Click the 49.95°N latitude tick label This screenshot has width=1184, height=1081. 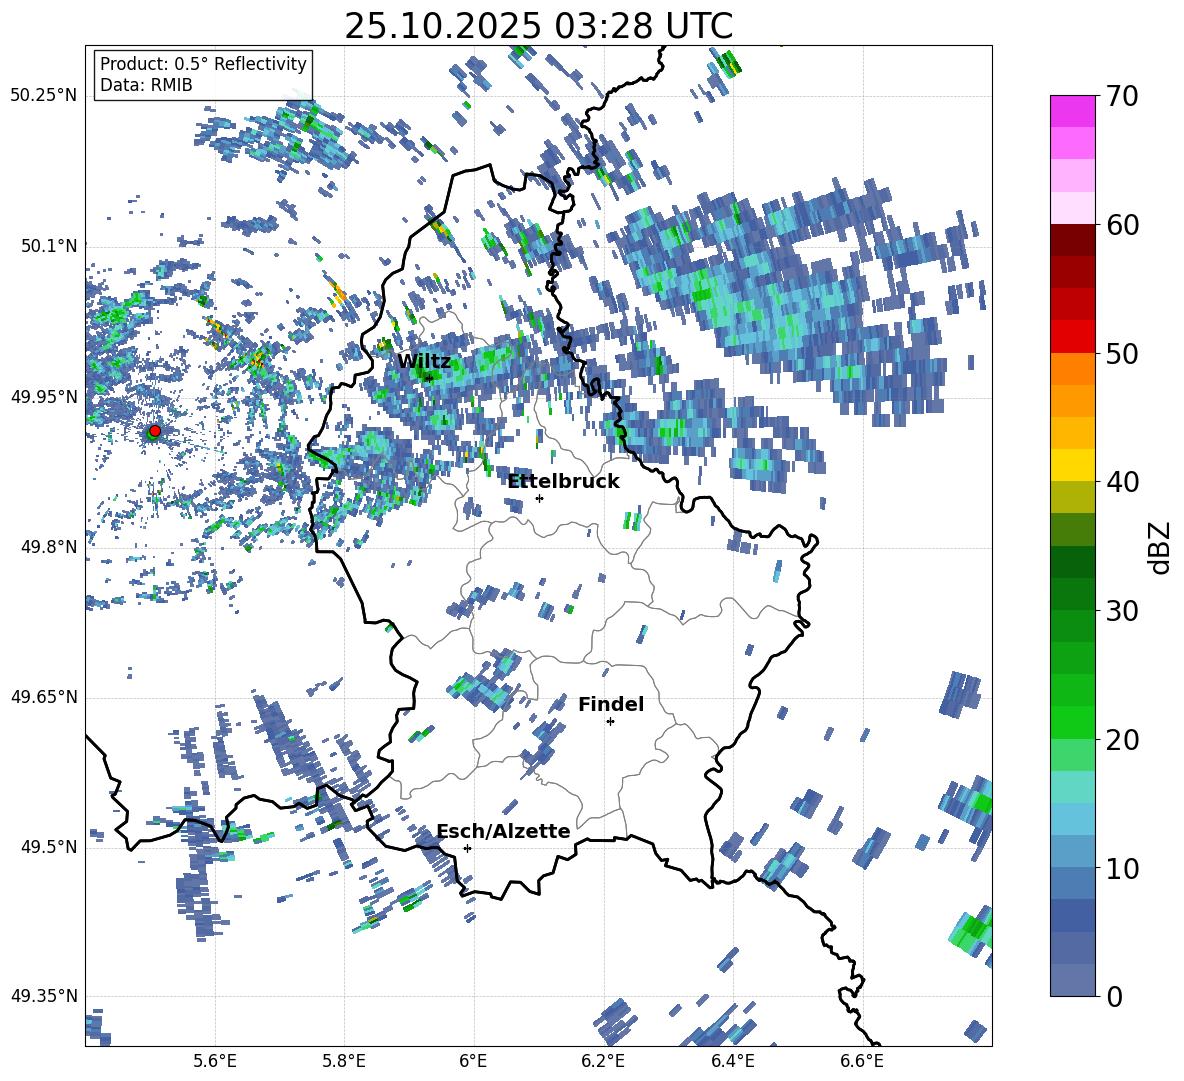click(x=44, y=396)
